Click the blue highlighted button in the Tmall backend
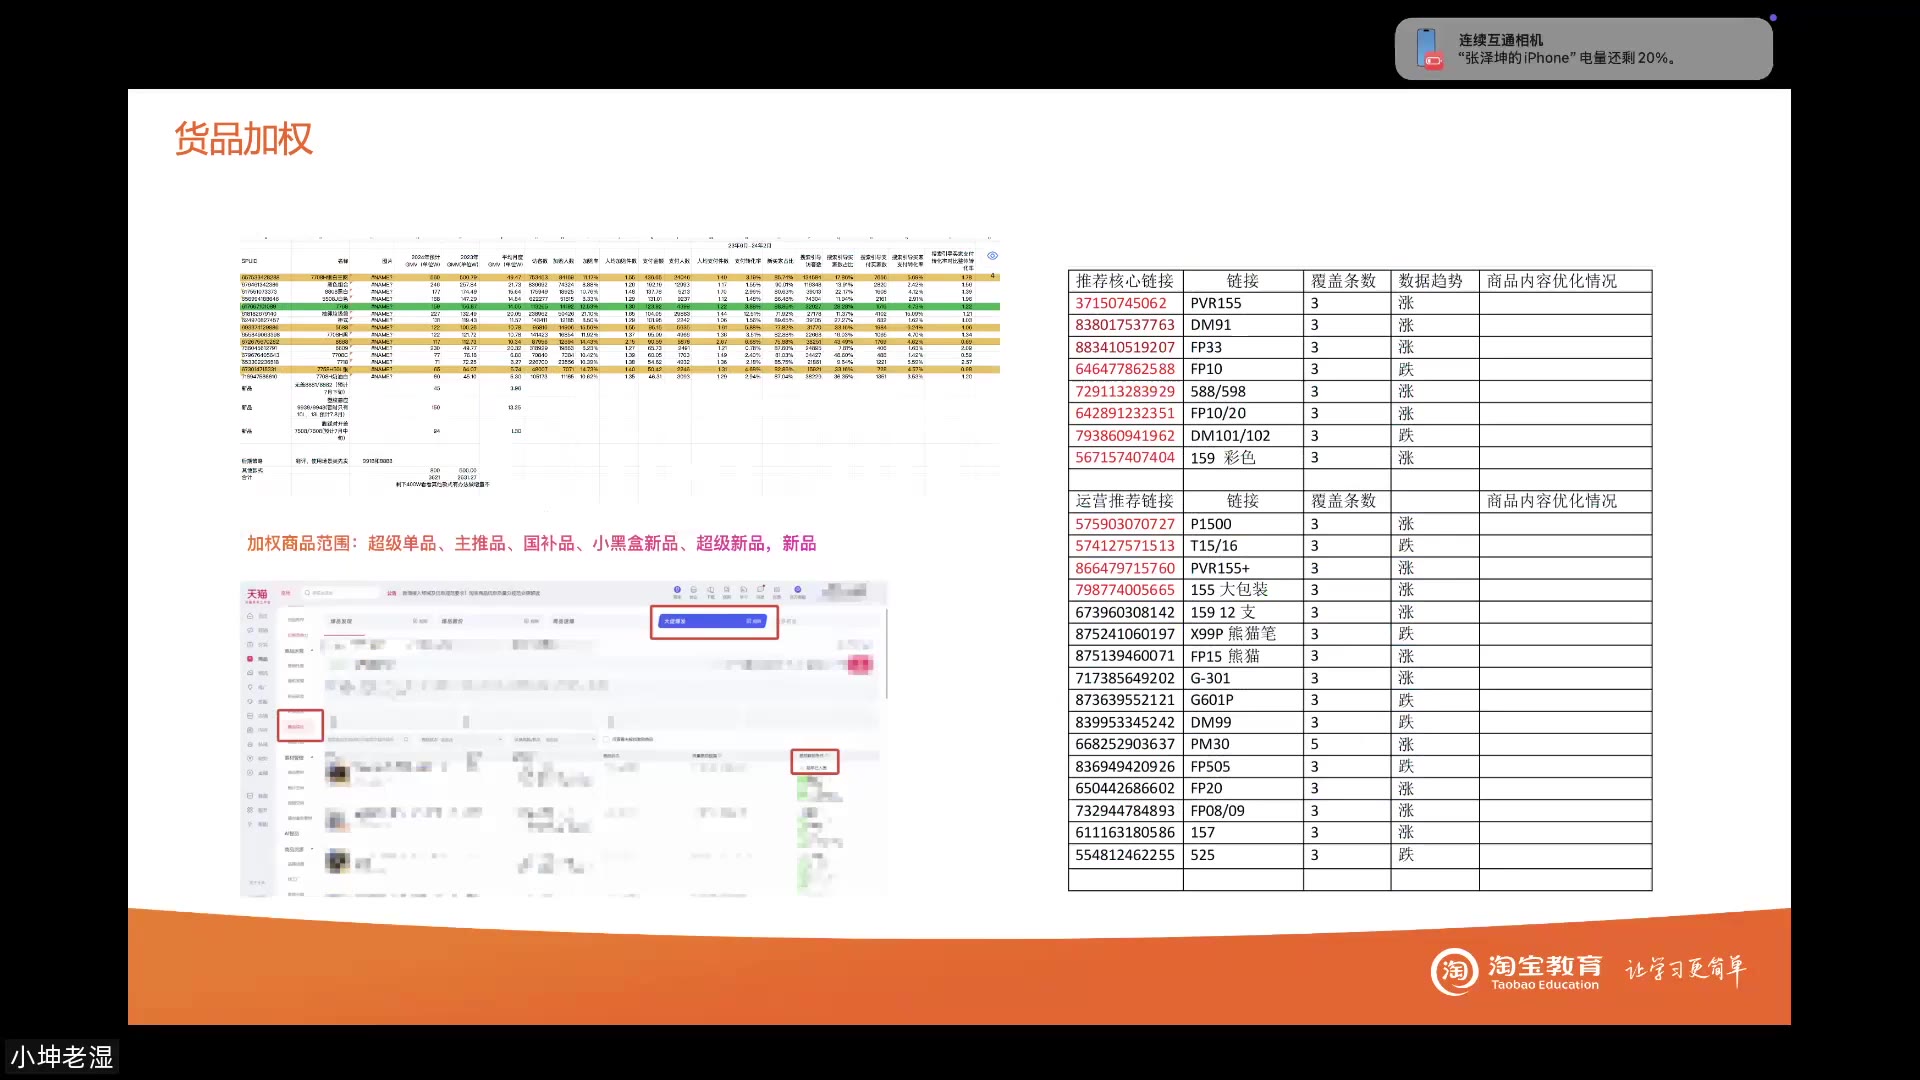This screenshot has height=1080, width=1920. point(714,621)
